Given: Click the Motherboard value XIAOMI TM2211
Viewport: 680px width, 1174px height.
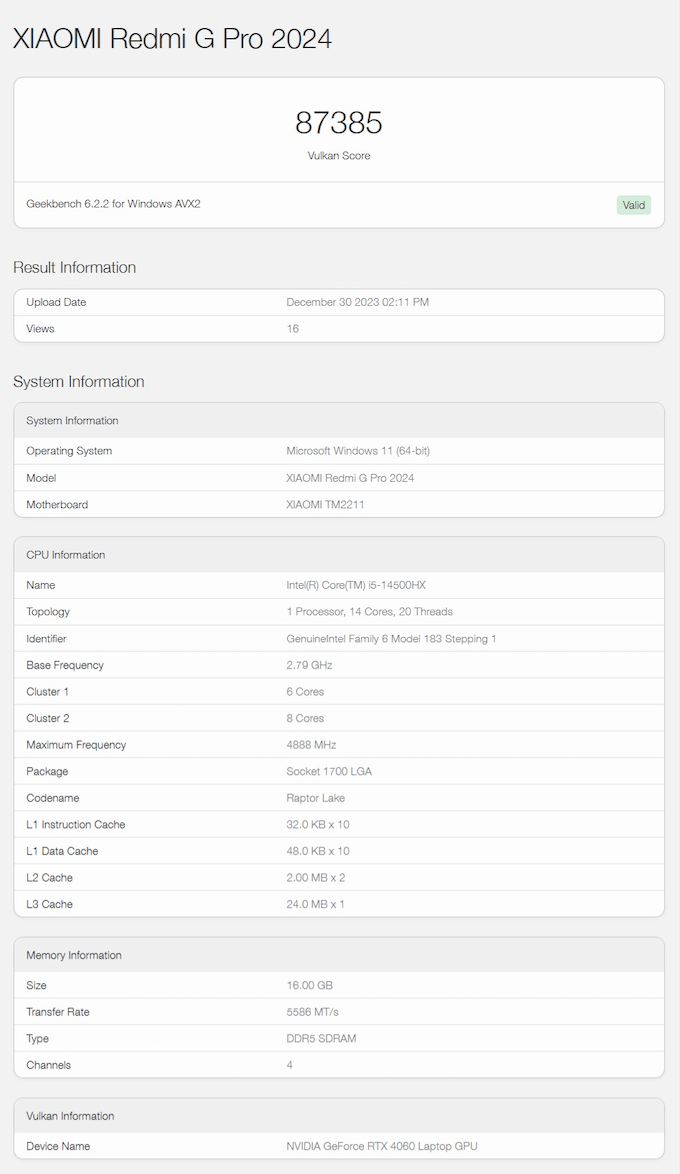Looking at the screenshot, I should (x=325, y=505).
